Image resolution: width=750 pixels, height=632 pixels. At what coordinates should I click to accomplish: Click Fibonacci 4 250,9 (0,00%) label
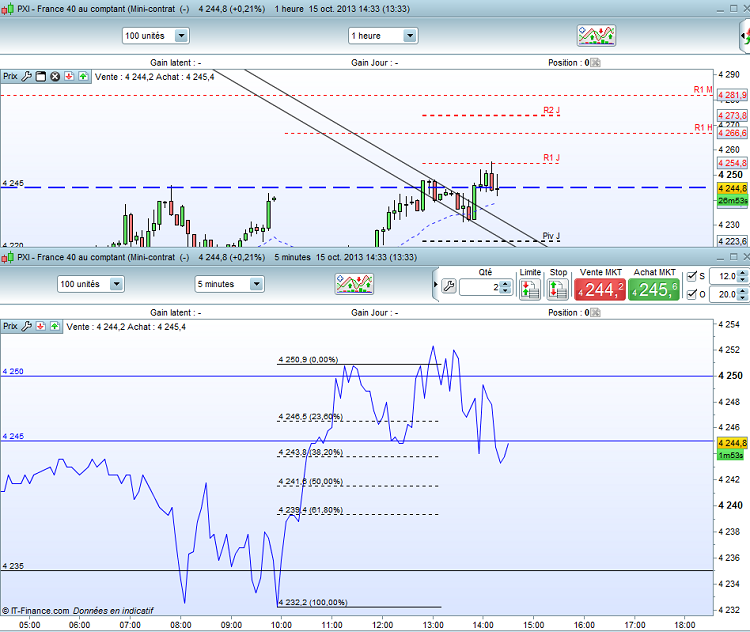click(308, 359)
